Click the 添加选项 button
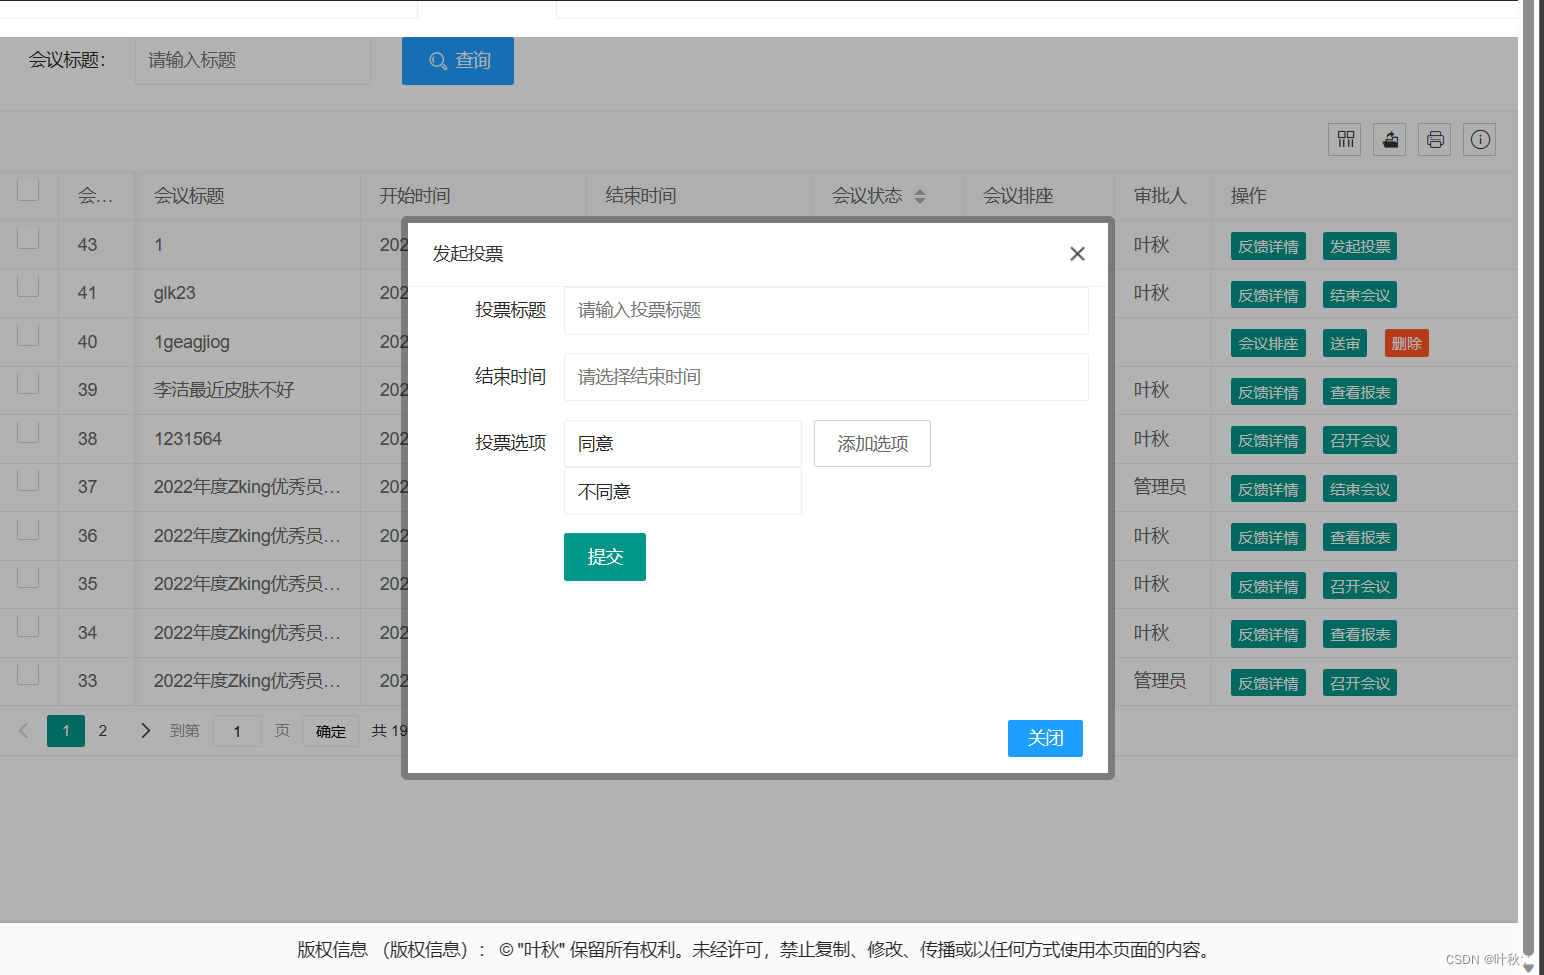 click(872, 443)
